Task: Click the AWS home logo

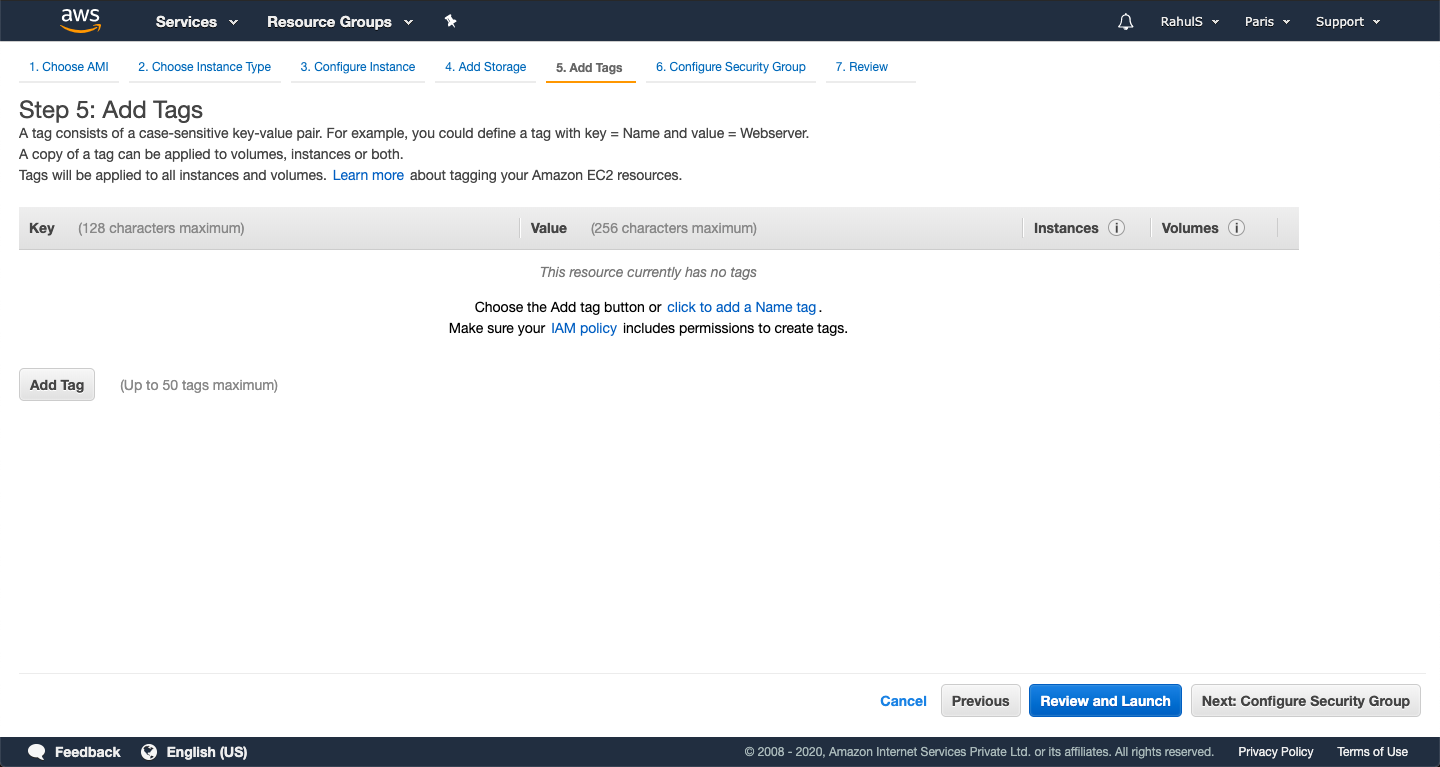Action: [80, 20]
